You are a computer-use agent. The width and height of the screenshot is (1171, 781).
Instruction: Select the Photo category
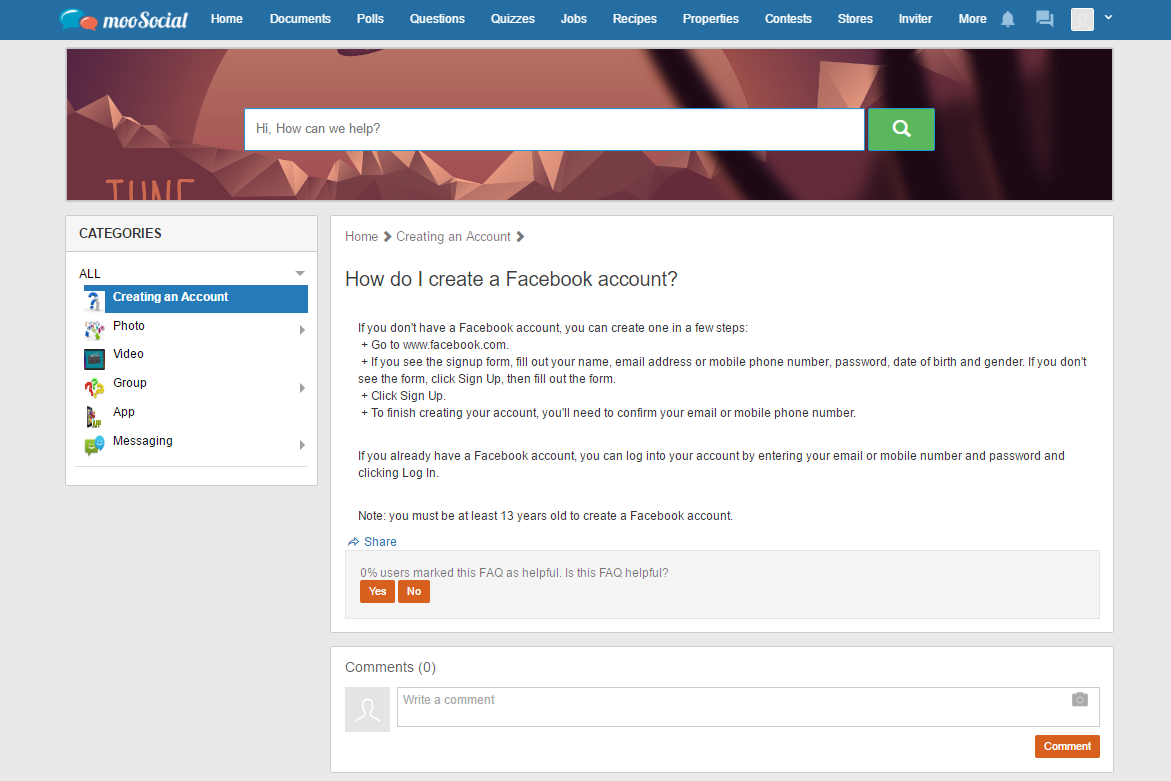(x=128, y=326)
